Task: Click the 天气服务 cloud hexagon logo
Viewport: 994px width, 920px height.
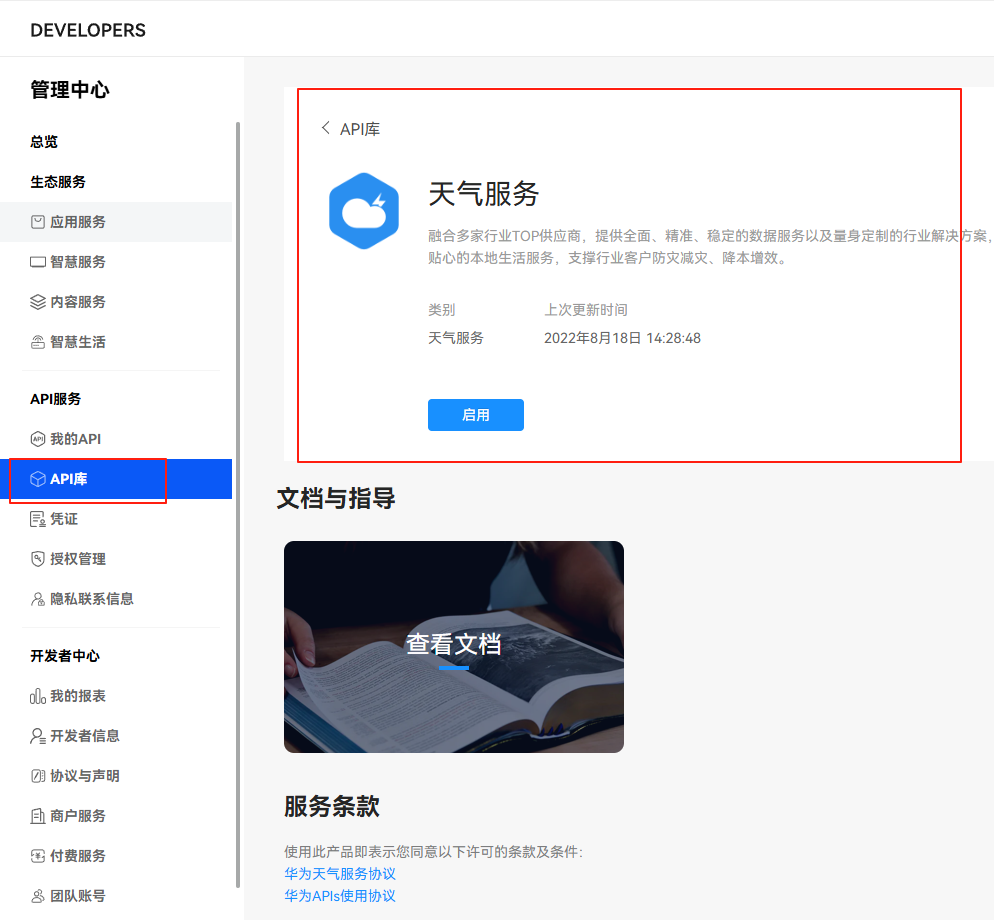Action: click(364, 211)
